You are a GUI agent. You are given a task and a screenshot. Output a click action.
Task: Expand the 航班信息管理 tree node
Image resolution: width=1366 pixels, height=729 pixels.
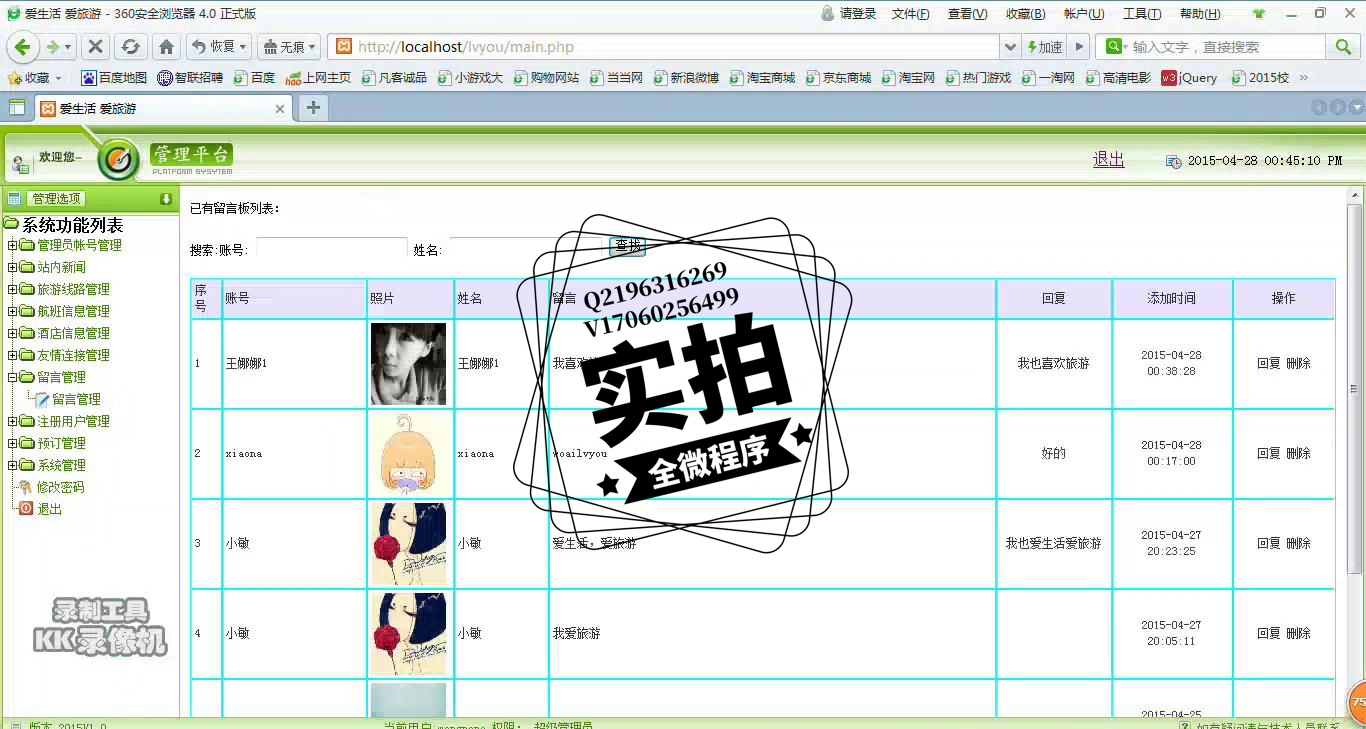coord(12,311)
